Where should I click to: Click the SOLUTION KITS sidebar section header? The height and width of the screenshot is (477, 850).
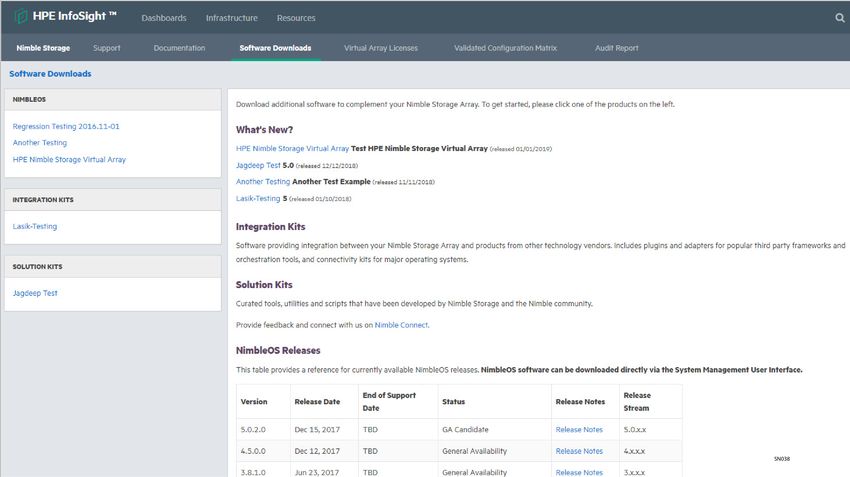click(x=113, y=267)
